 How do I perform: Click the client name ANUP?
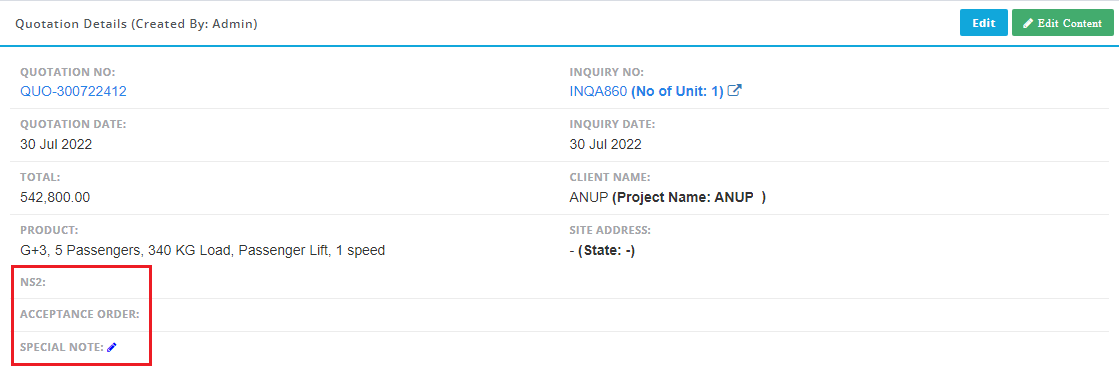[x=589, y=198]
